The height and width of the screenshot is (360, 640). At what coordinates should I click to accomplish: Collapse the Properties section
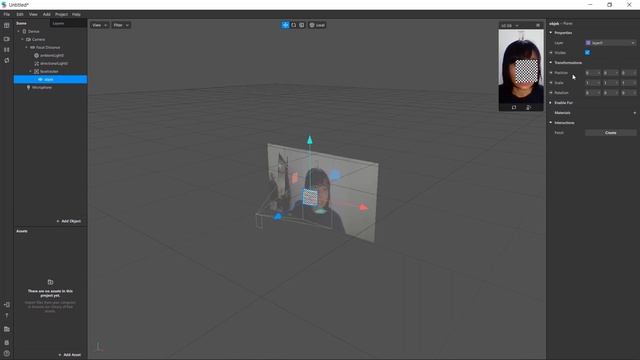click(x=551, y=33)
